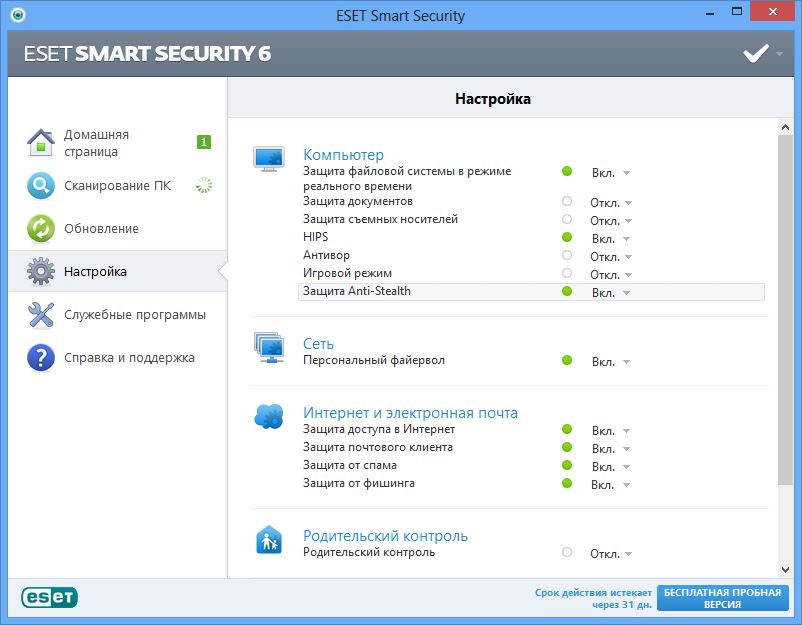Open the Сеть settings link

point(318,344)
